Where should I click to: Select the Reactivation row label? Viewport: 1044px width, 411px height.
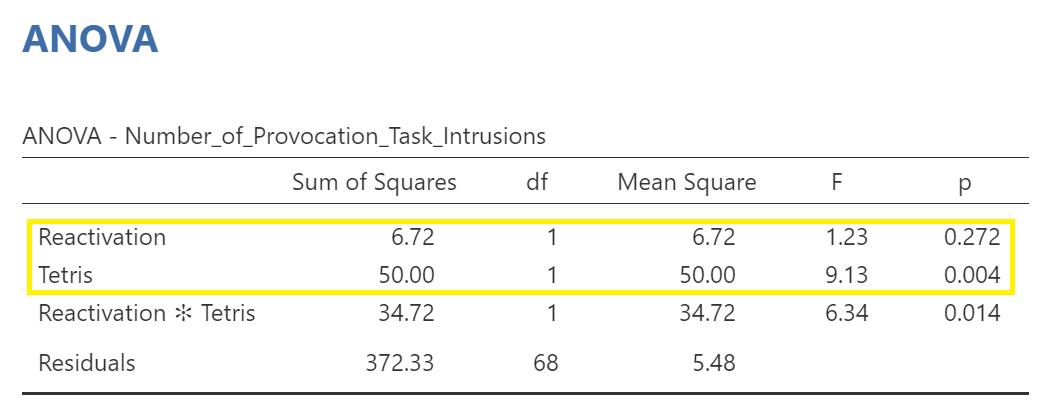102,237
